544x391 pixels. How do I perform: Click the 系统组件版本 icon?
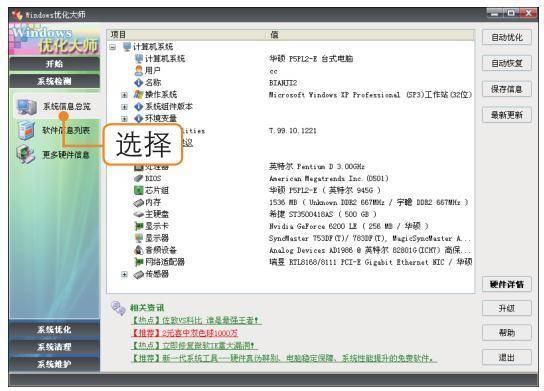click(139, 107)
